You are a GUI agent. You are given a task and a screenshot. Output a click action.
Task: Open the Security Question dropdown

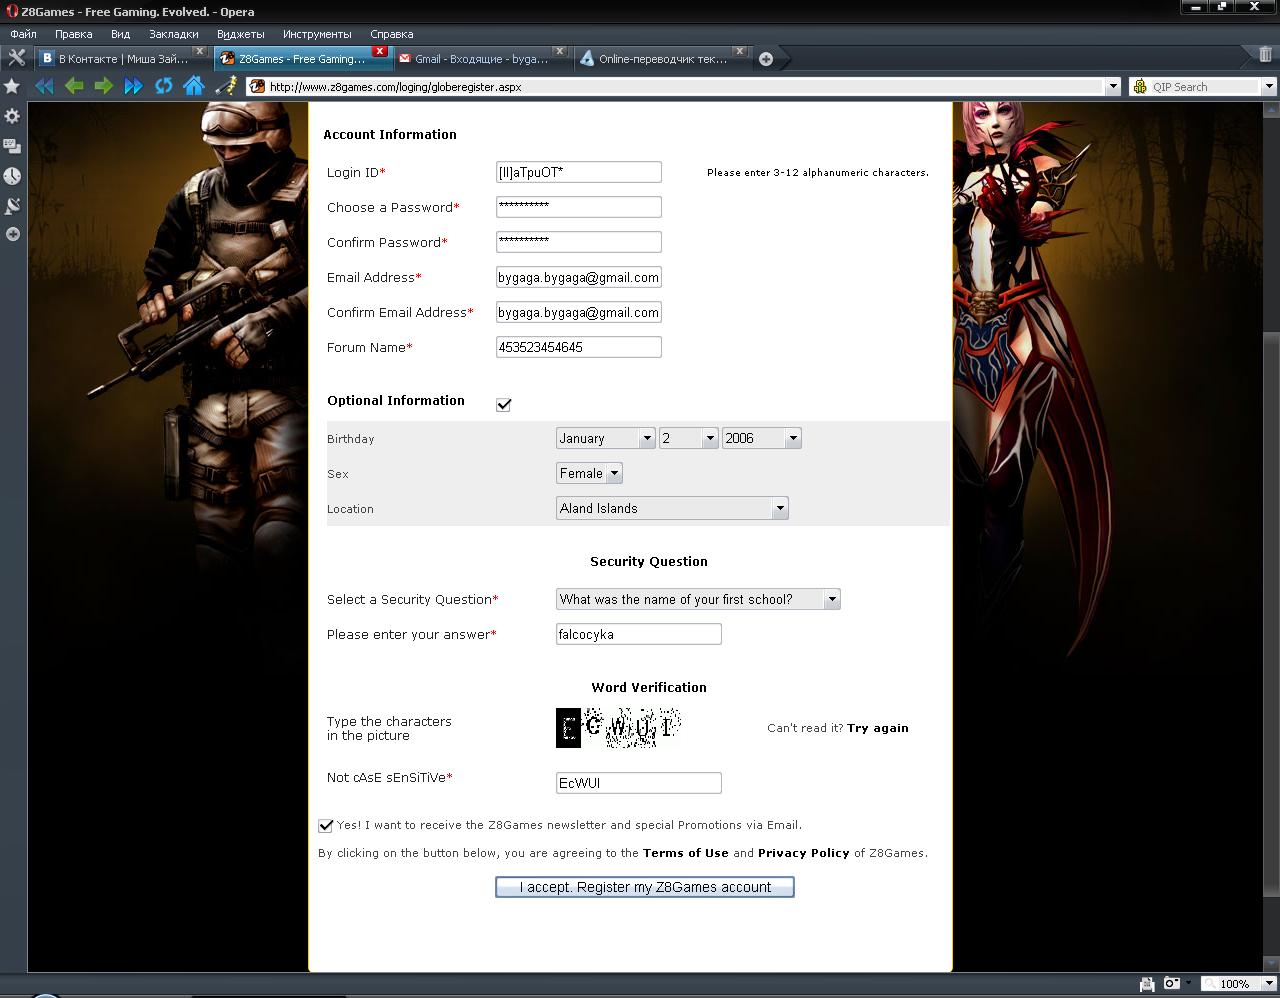tap(698, 599)
